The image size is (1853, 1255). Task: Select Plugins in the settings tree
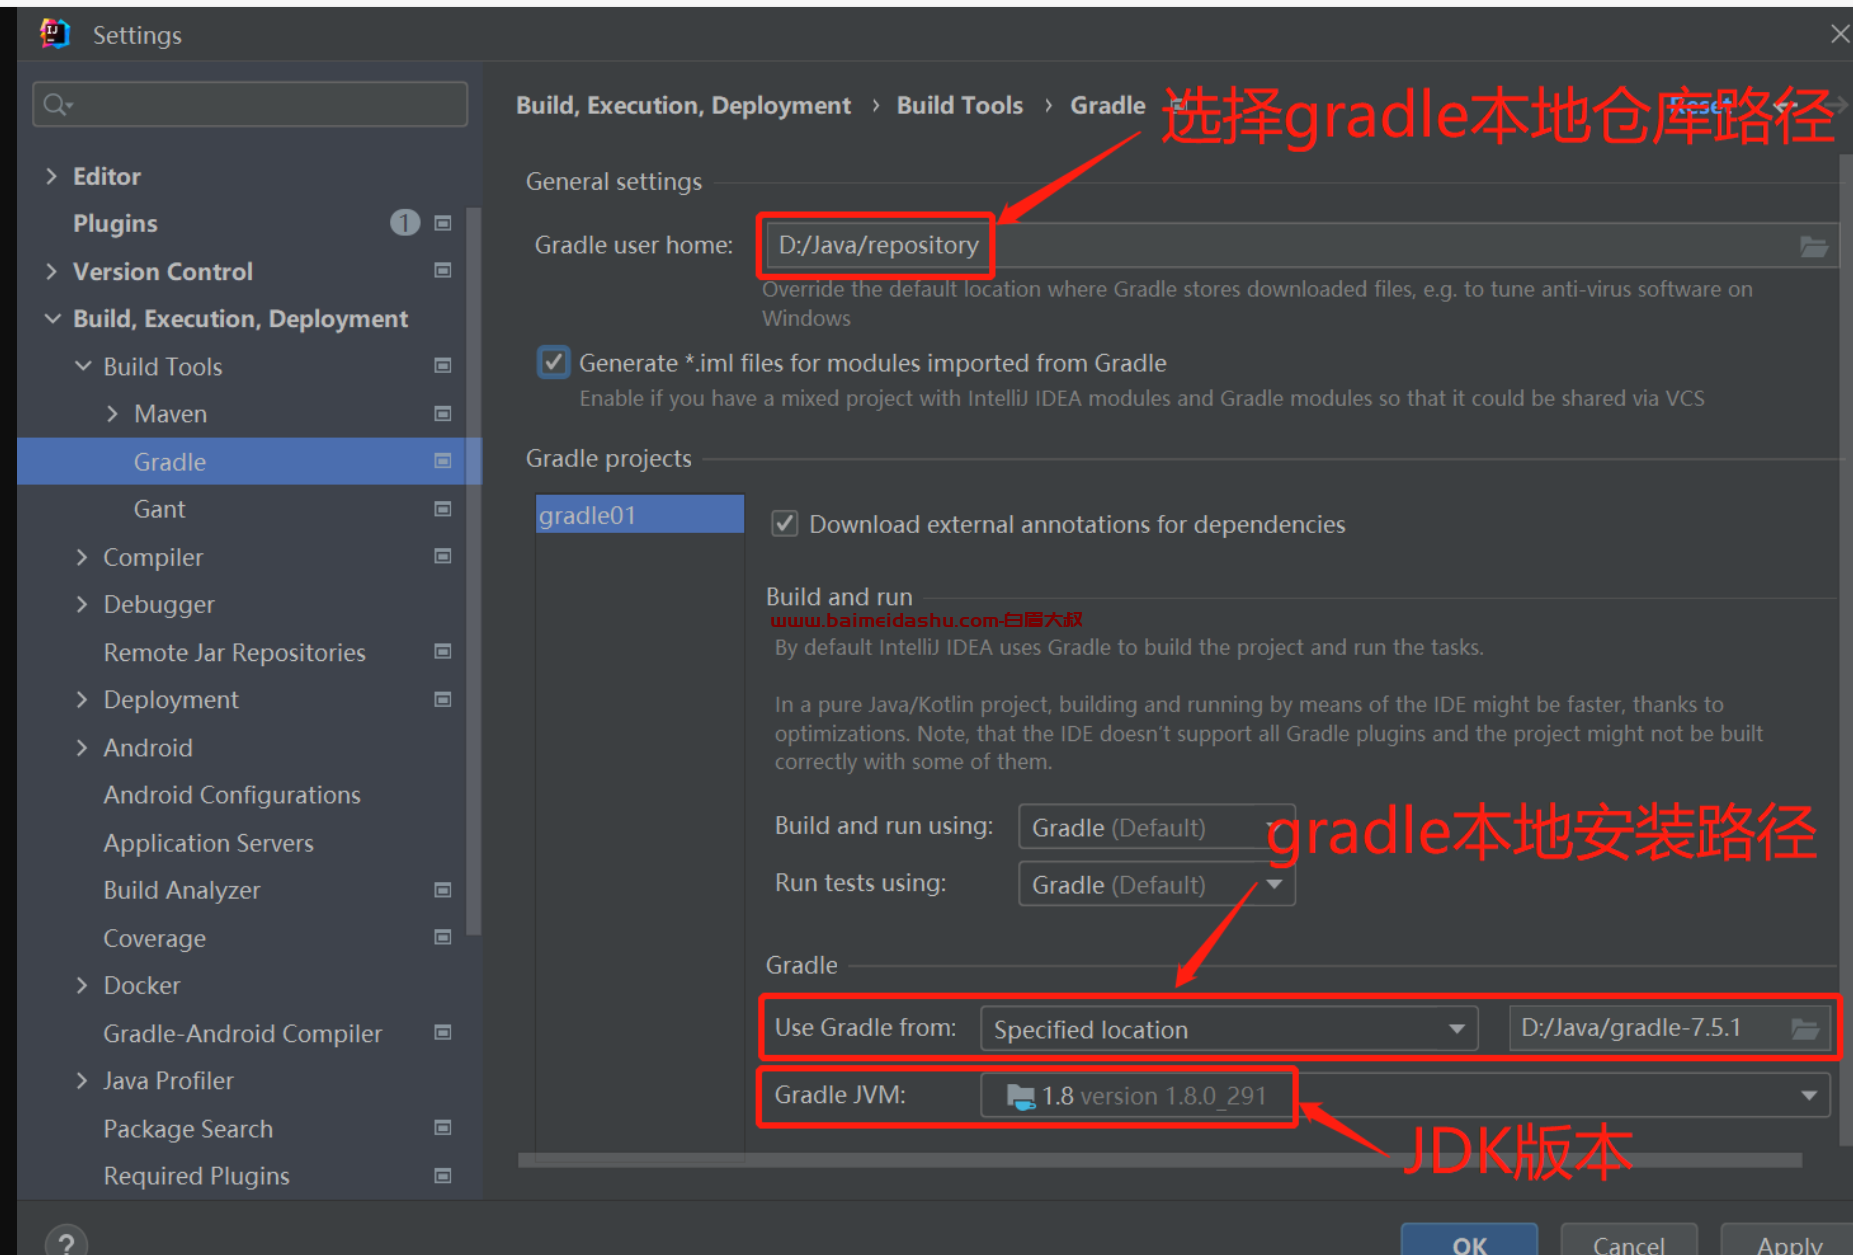click(x=115, y=223)
